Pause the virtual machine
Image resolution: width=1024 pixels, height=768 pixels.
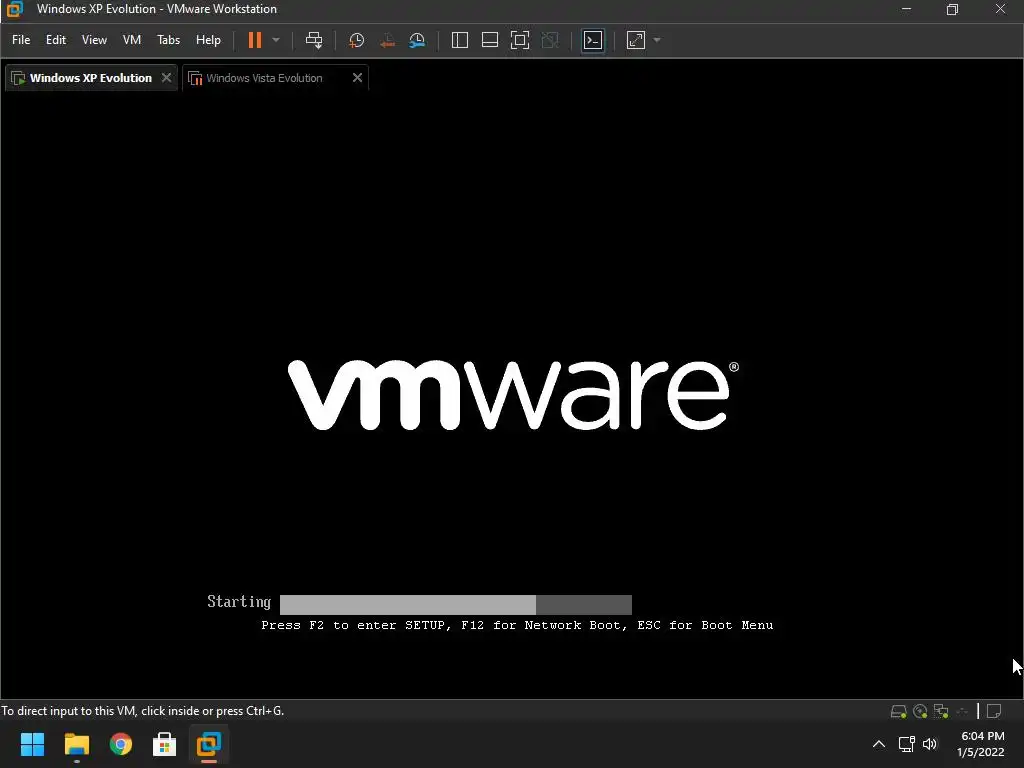click(x=255, y=40)
